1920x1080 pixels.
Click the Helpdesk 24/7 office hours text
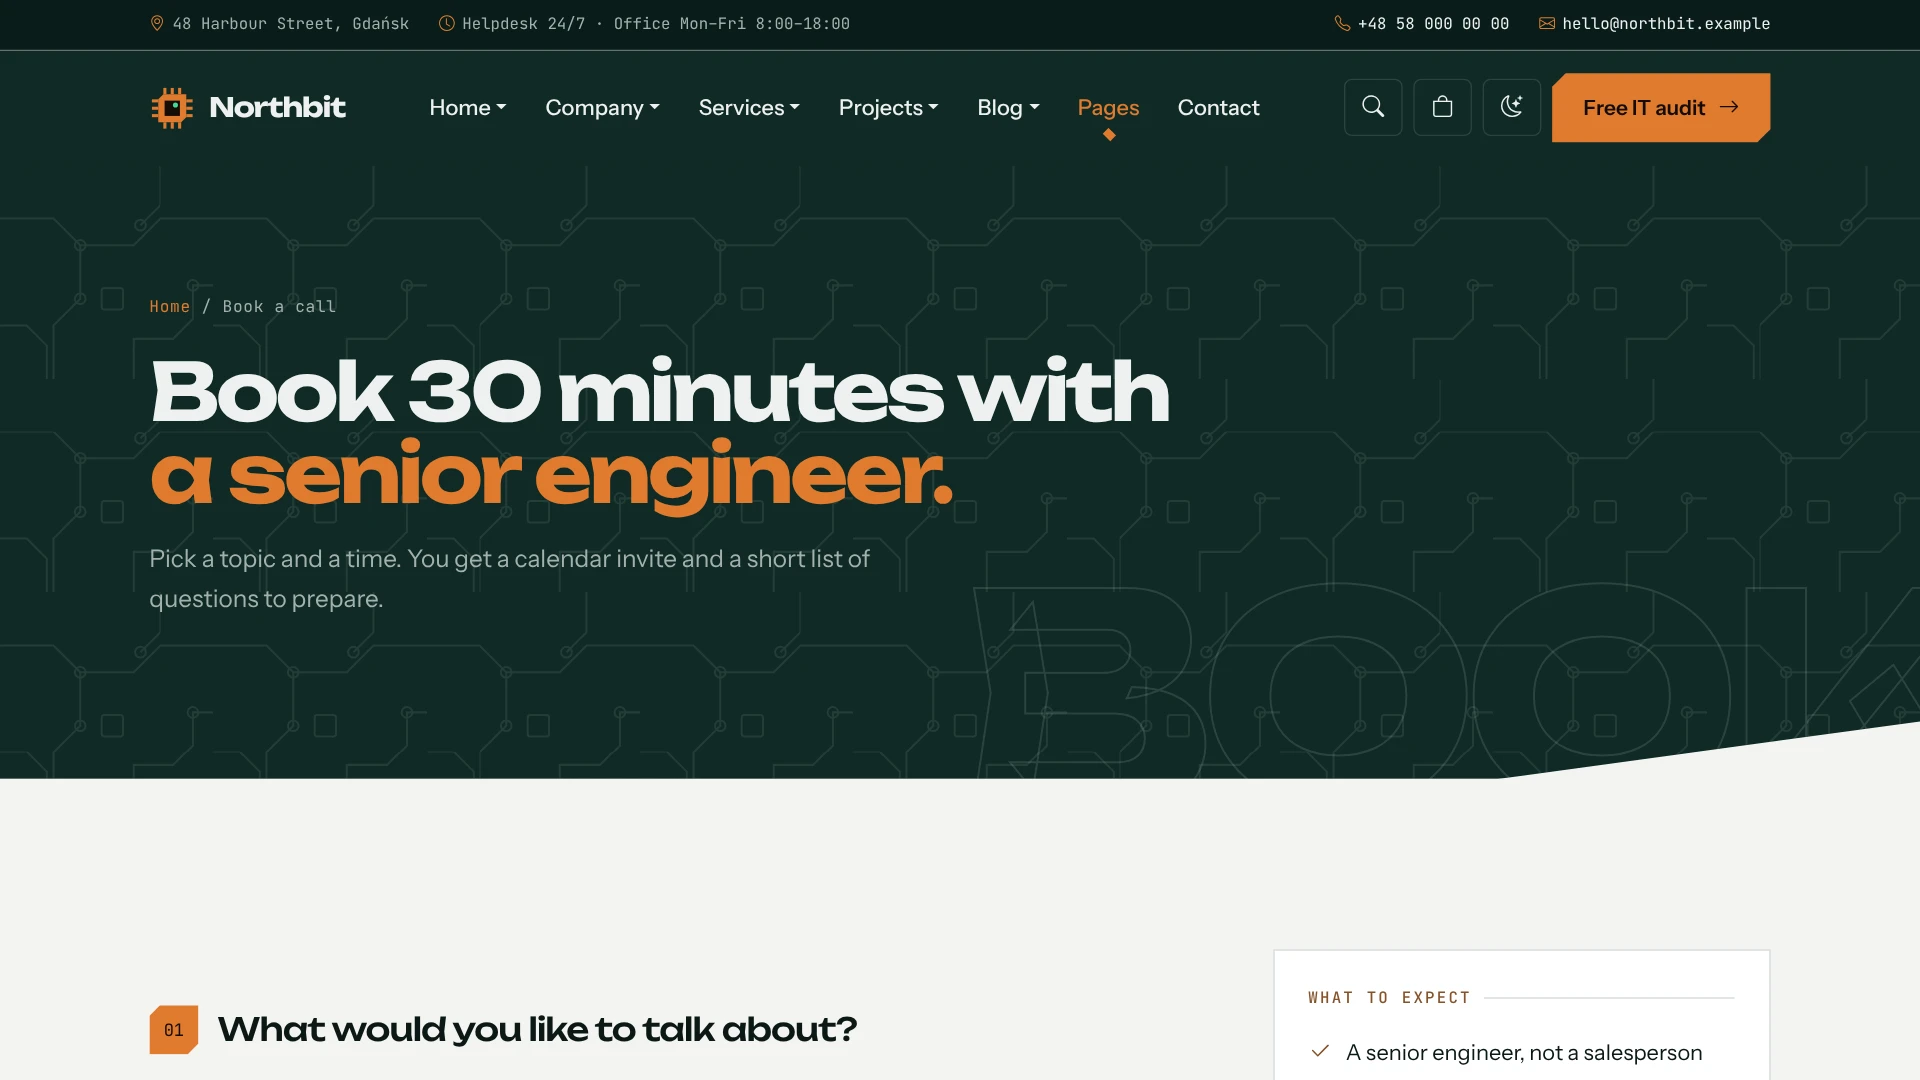(x=655, y=23)
